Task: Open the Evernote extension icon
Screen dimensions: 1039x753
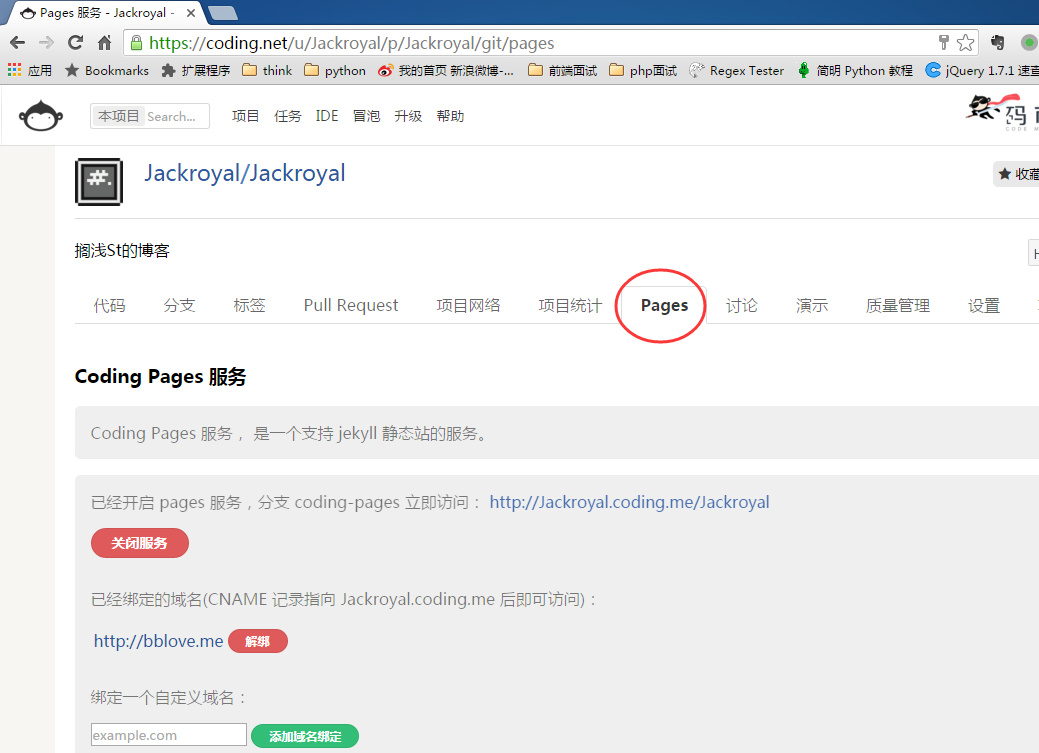Action: [997, 43]
